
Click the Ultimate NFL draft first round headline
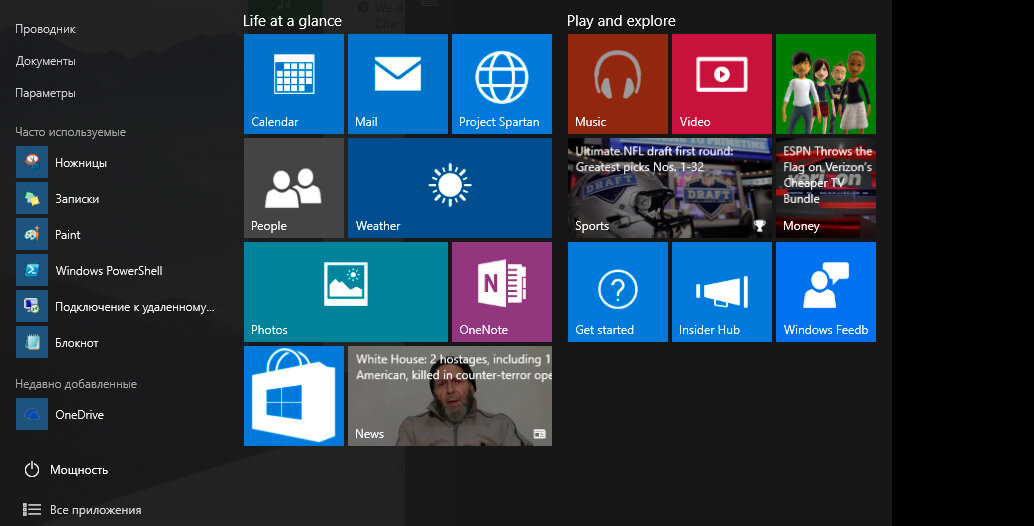[654, 159]
